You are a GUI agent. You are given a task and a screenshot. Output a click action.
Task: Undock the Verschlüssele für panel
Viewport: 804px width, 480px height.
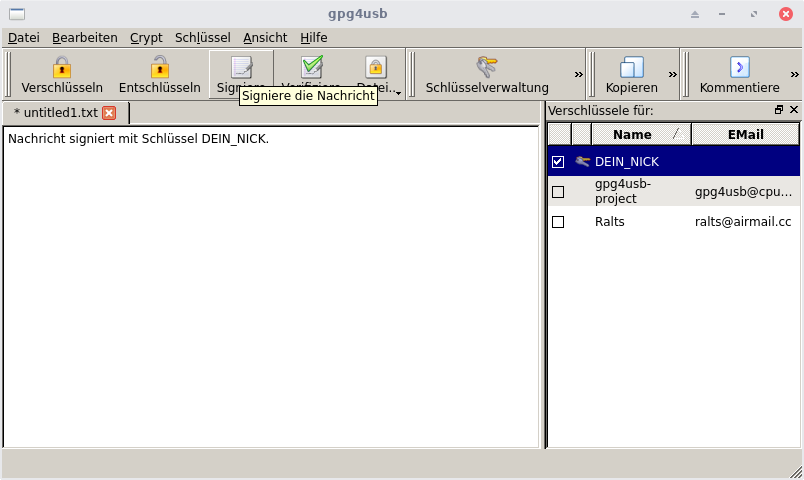779,110
